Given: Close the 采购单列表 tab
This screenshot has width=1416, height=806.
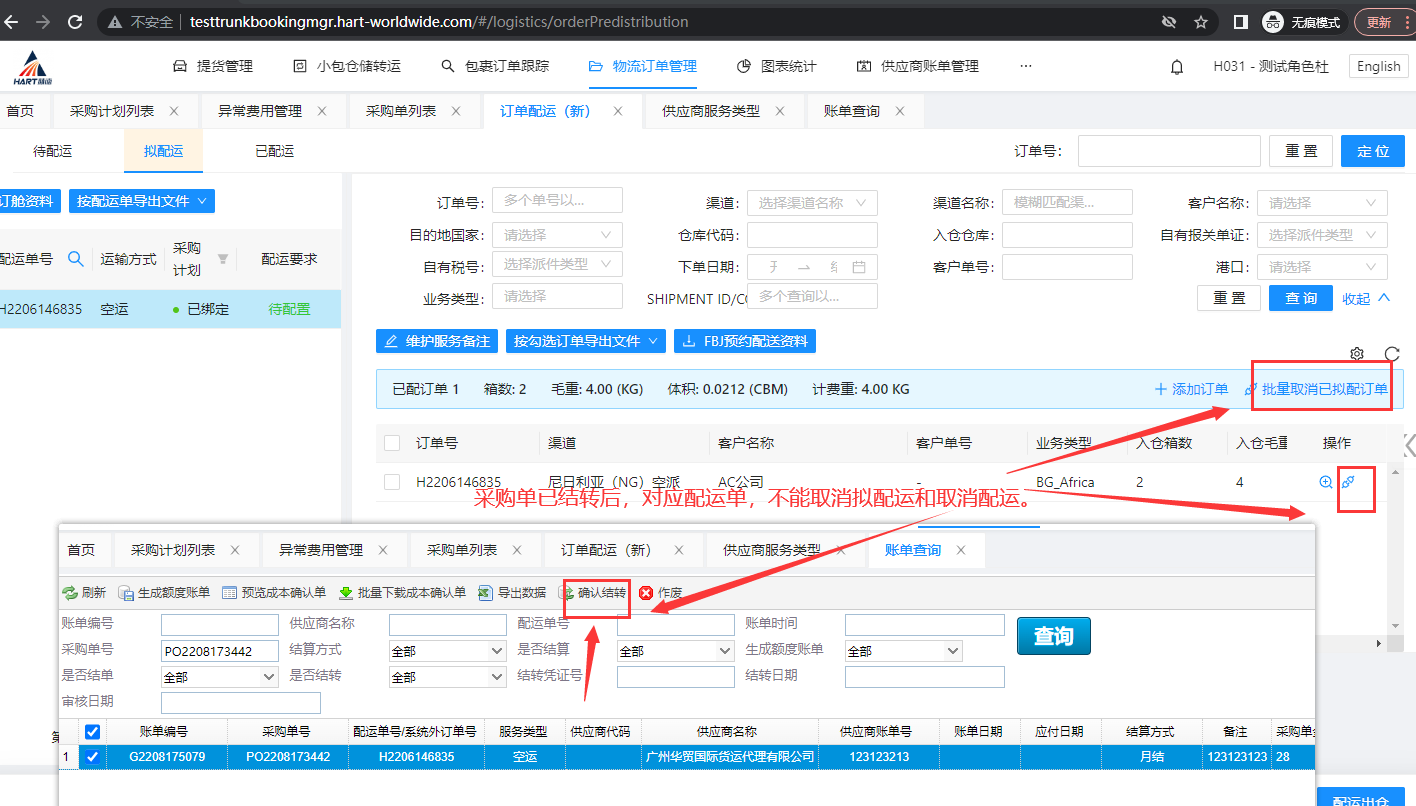Looking at the screenshot, I should coord(458,111).
